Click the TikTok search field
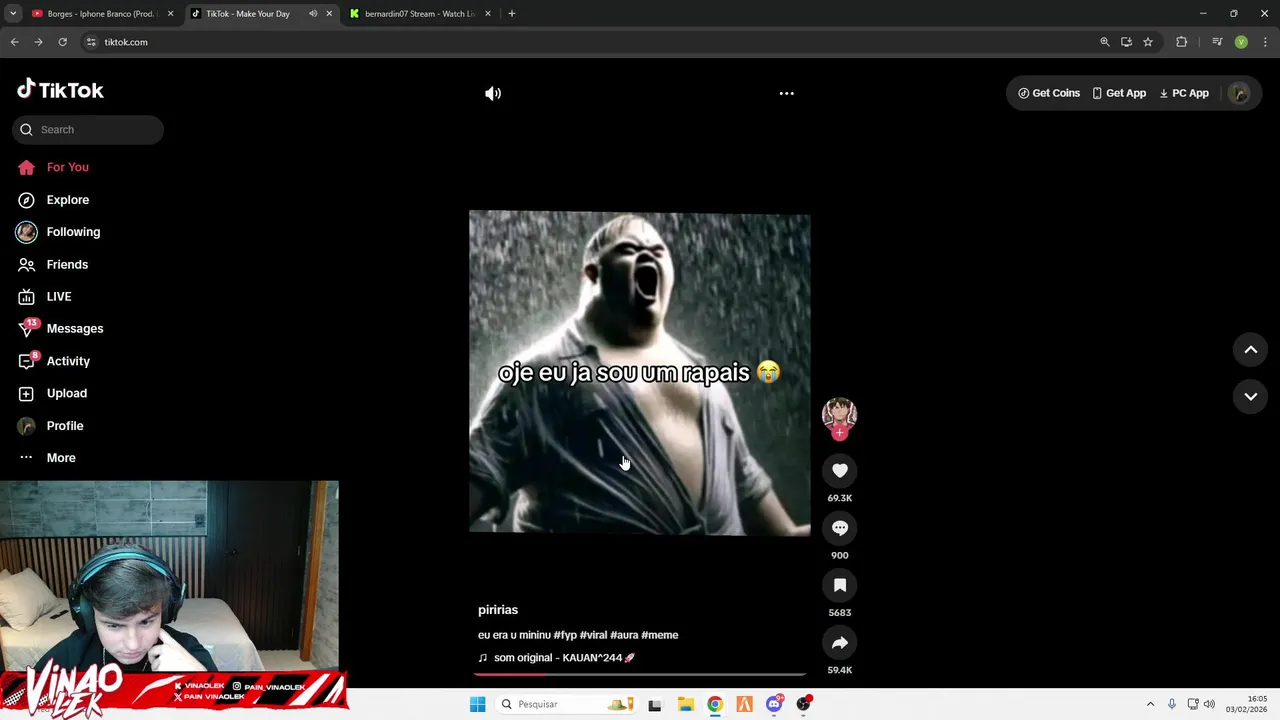 (x=88, y=129)
